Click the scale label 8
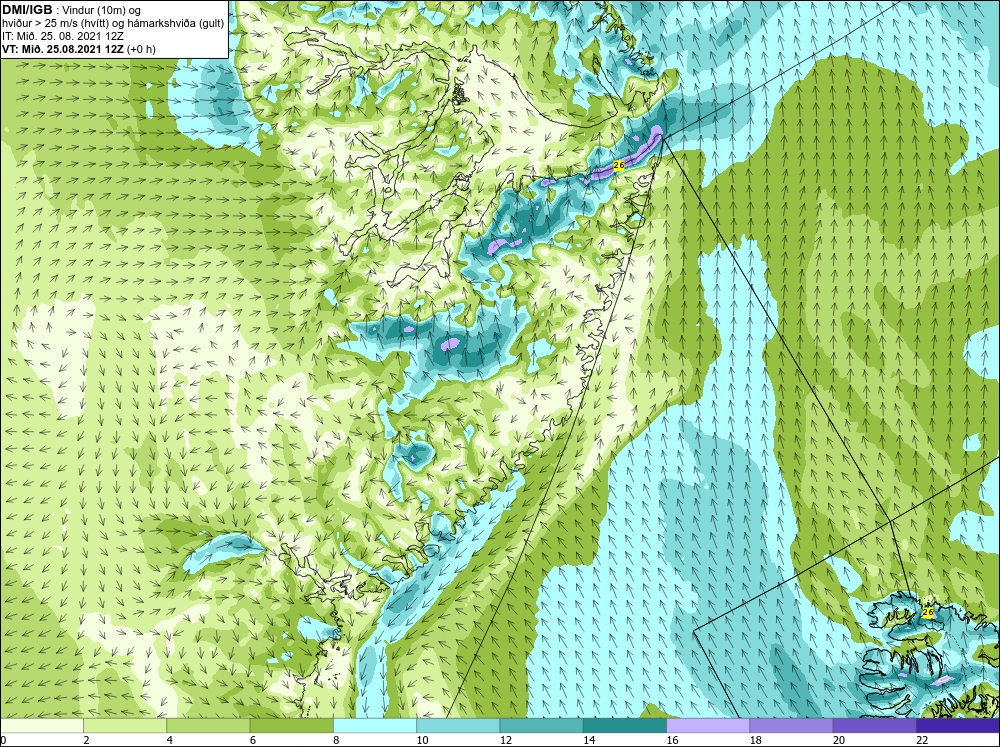 [x=336, y=740]
